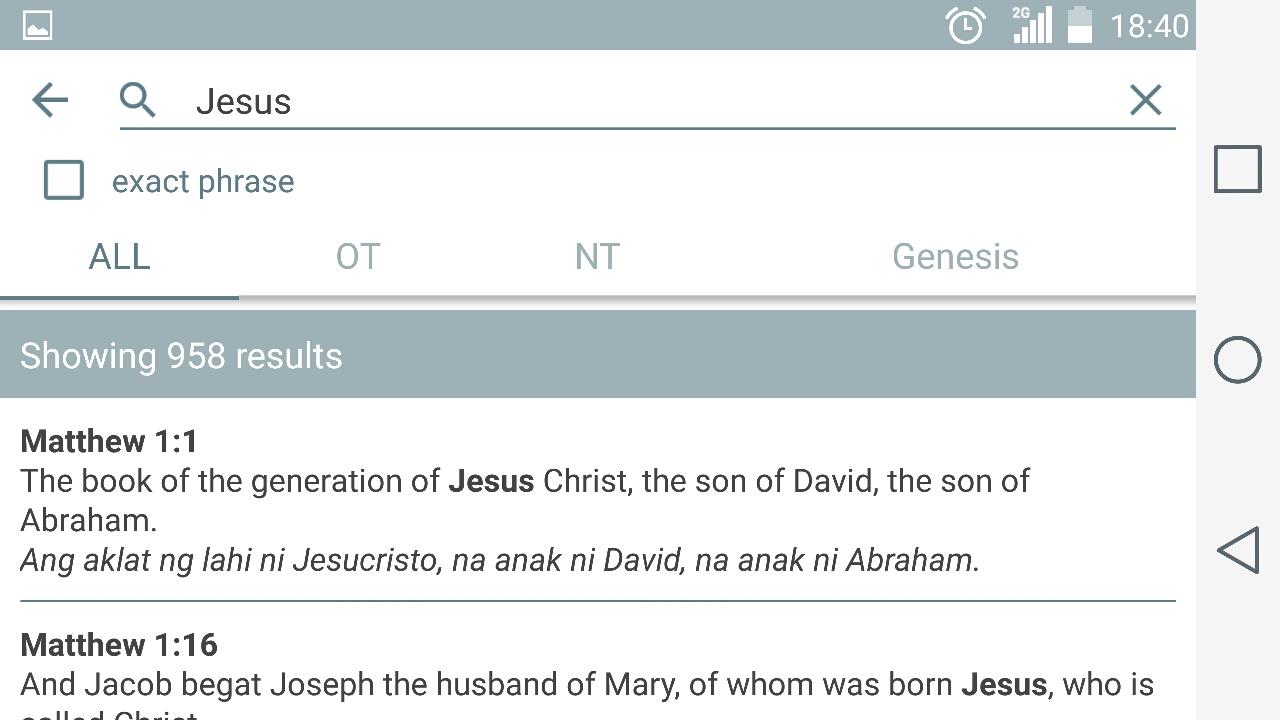Tap the 2G signal strength icon
Viewport: 1280px width, 720px height.
tap(1031, 25)
